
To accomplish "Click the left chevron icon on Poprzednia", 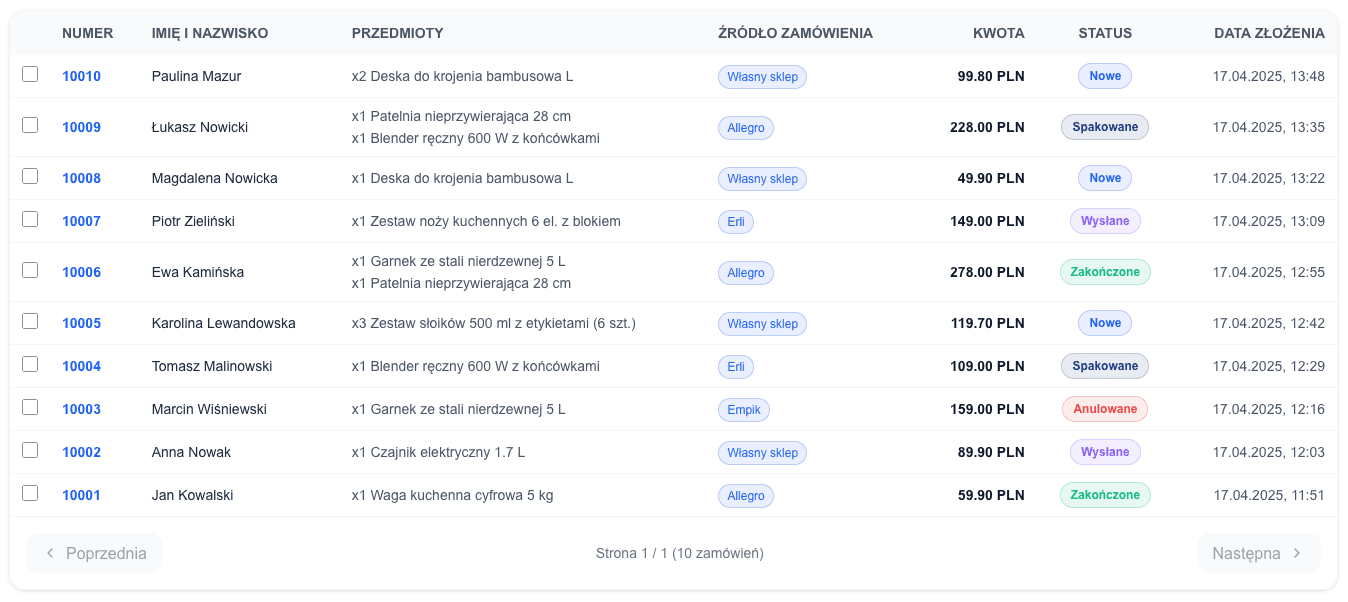I will pos(50,552).
